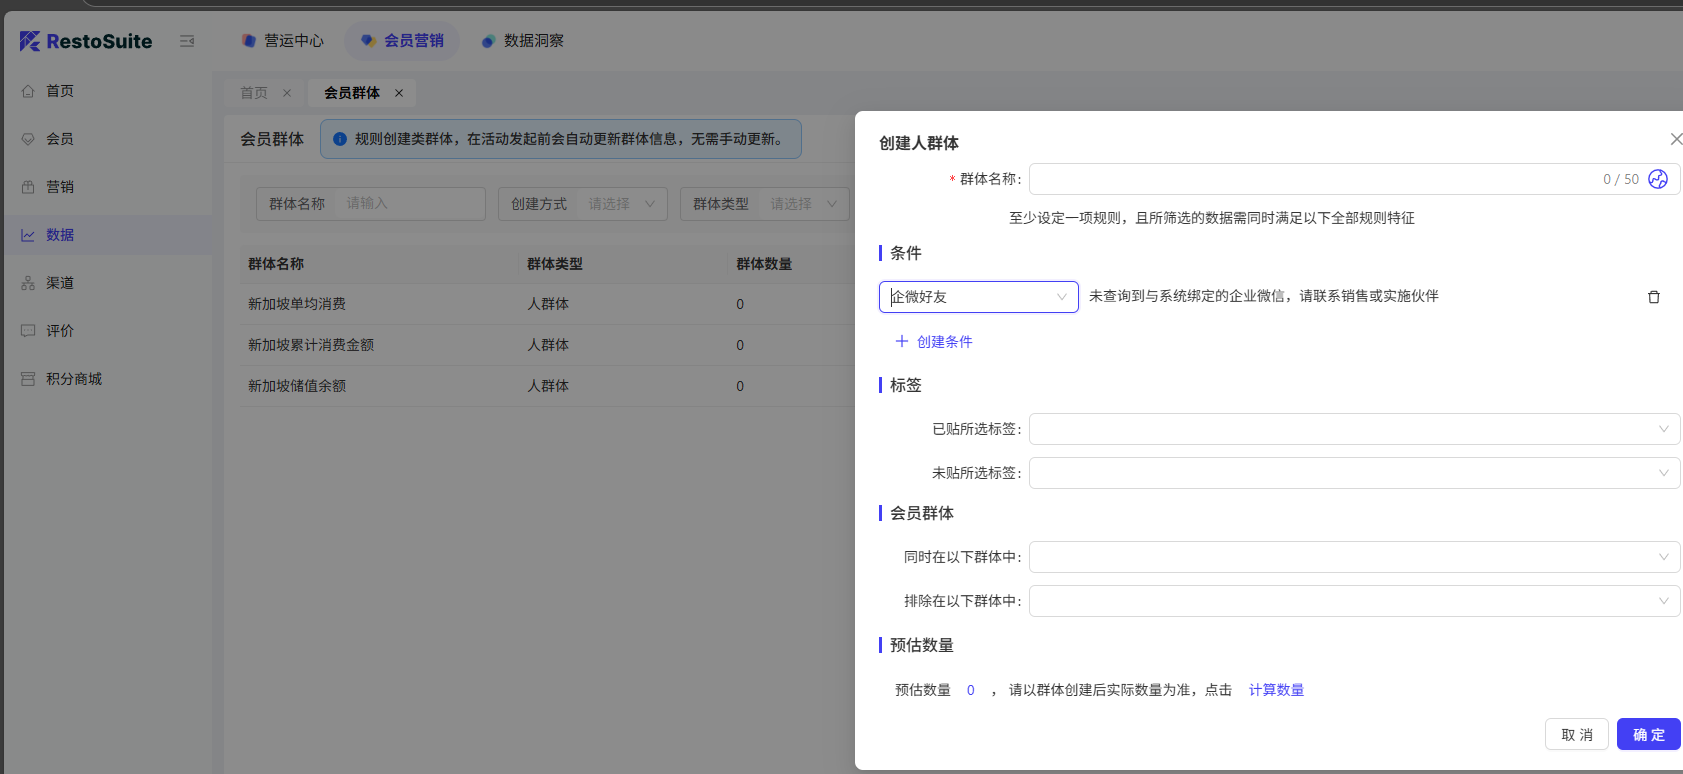1683x774 pixels.
Task: Click the 计算数量 link
Action: click(1276, 690)
